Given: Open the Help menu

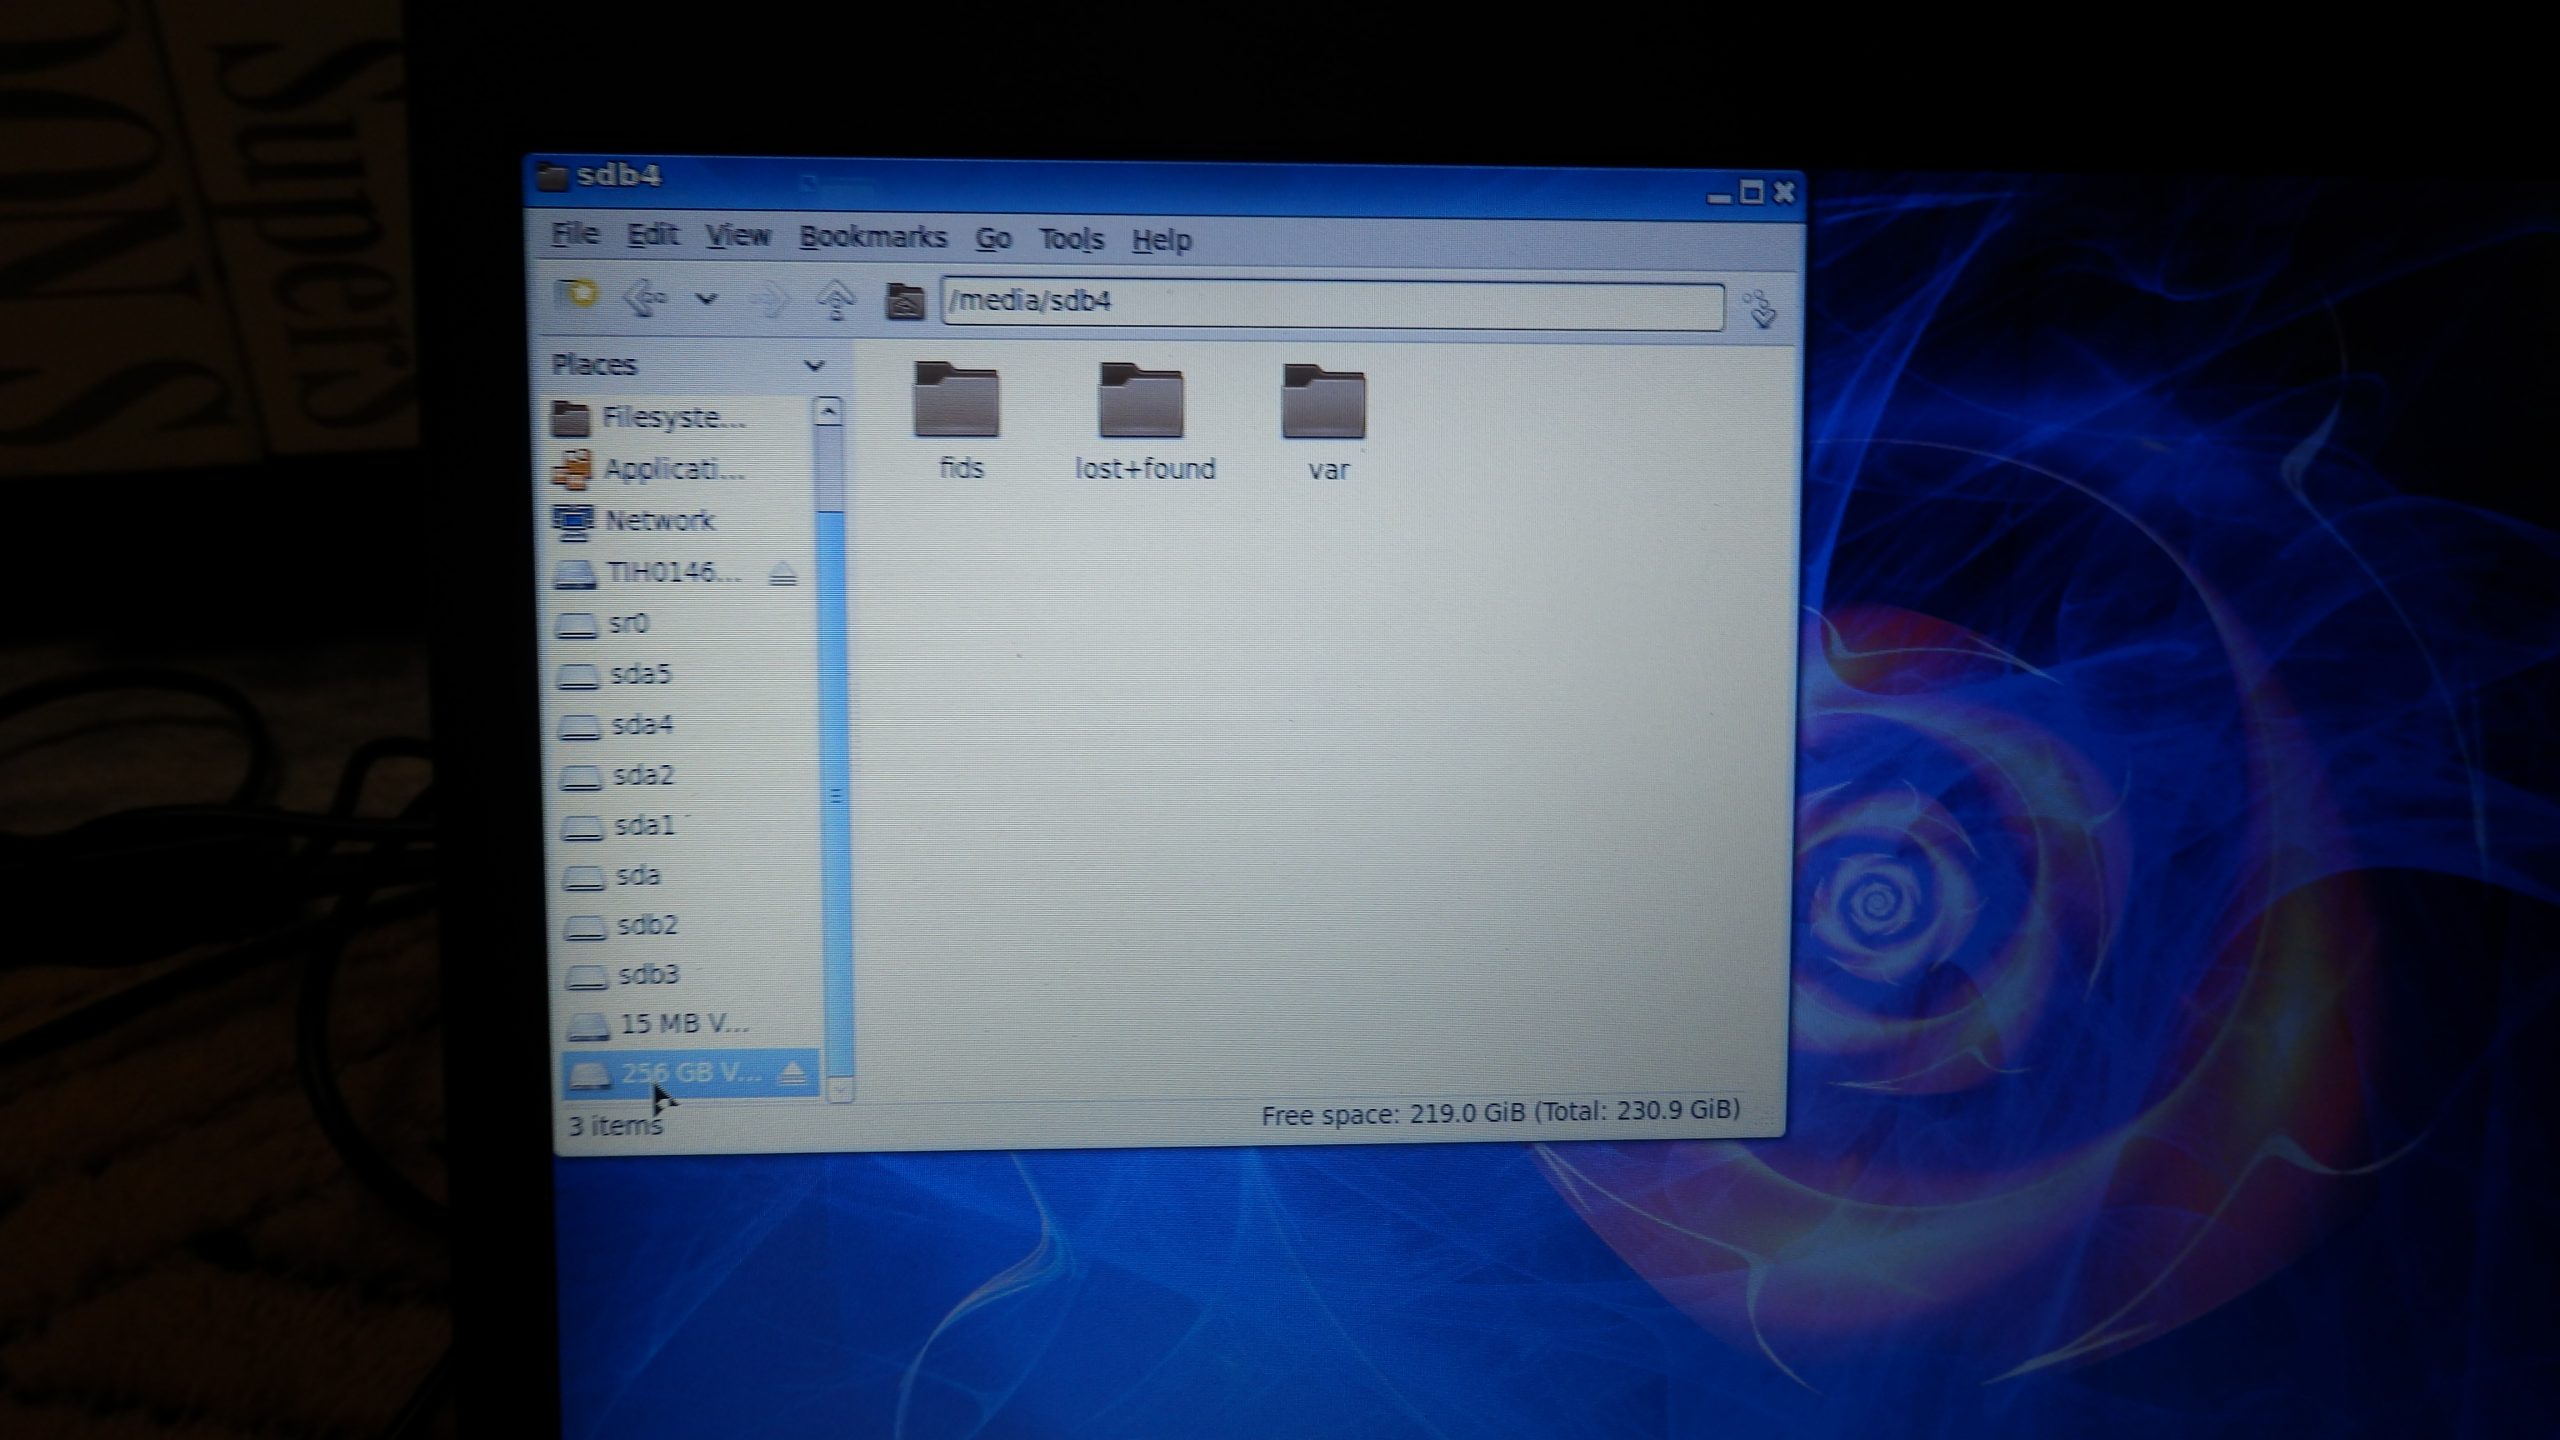Looking at the screenshot, I should [1161, 241].
